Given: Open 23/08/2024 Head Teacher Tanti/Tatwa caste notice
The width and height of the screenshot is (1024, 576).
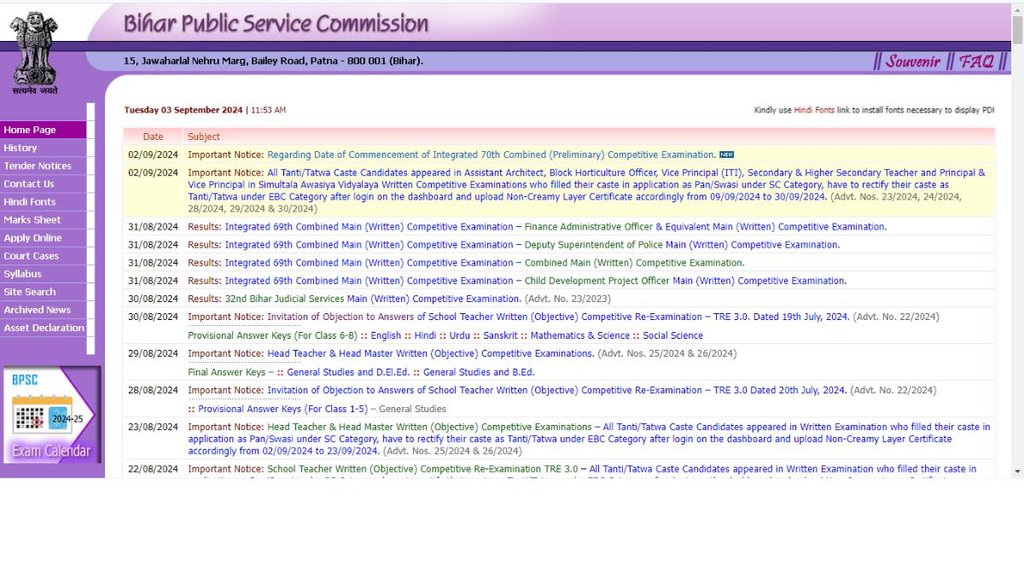Looking at the screenshot, I should click(589, 439).
